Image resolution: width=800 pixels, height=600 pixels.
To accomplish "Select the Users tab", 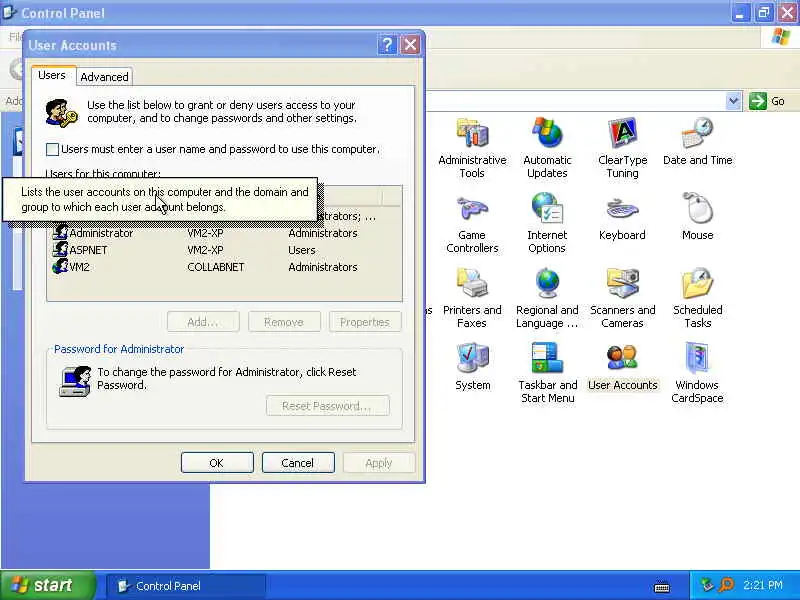I will point(52,75).
